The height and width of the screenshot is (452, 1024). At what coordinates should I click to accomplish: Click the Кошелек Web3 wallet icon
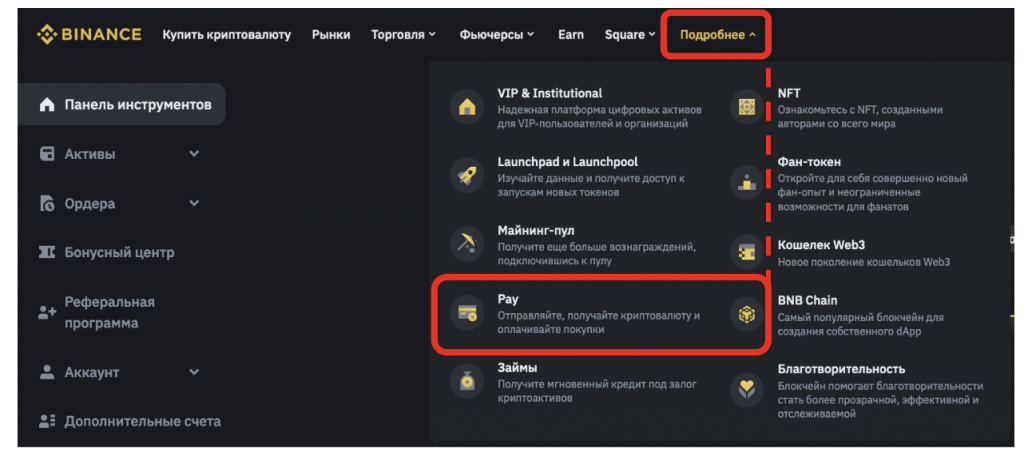tap(746, 250)
